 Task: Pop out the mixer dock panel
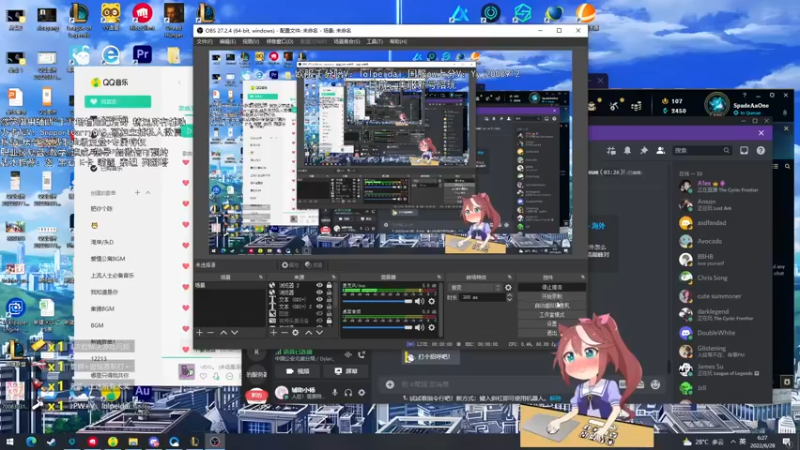(x=438, y=277)
